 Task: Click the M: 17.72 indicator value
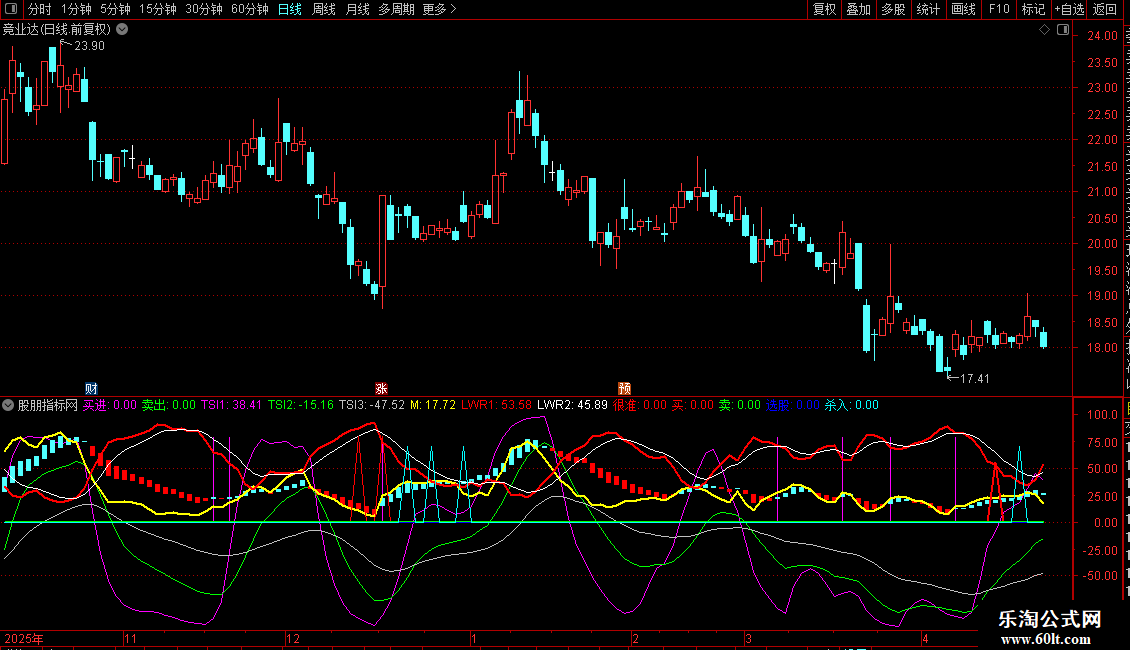[433, 405]
